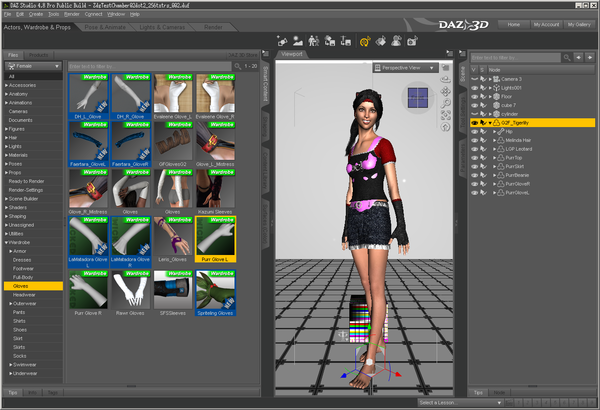Hide PurrTop using its eye icon

coord(474,158)
